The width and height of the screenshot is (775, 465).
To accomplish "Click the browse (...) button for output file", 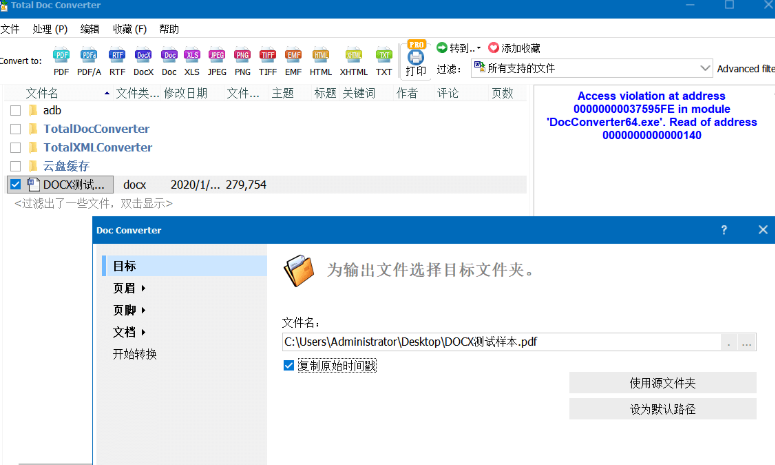I will [x=747, y=342].
